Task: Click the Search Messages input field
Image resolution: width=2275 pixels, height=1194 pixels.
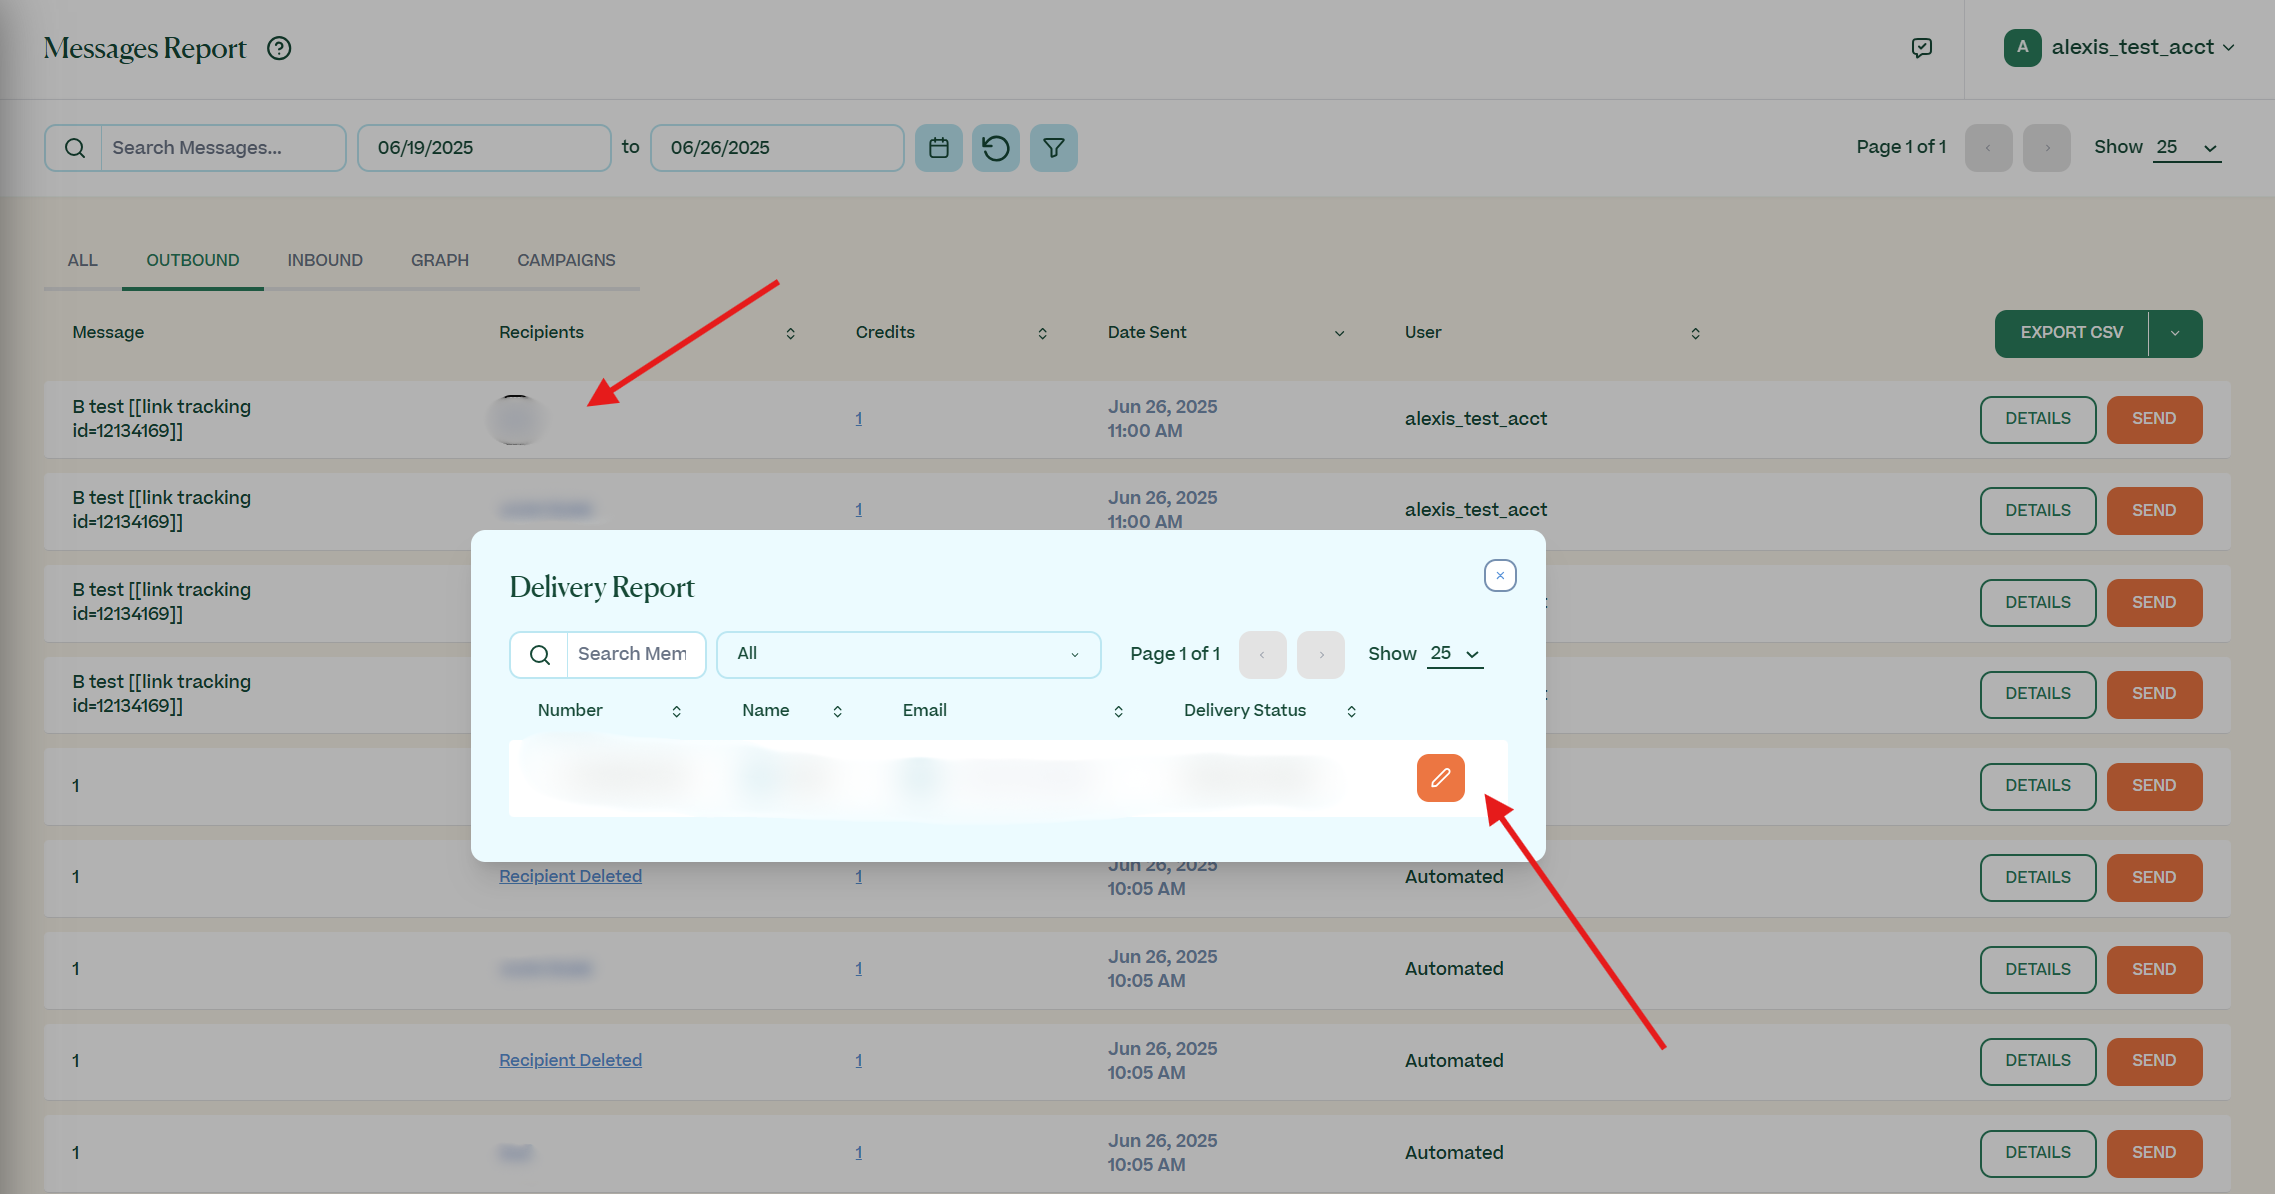Action: (222, 148)
